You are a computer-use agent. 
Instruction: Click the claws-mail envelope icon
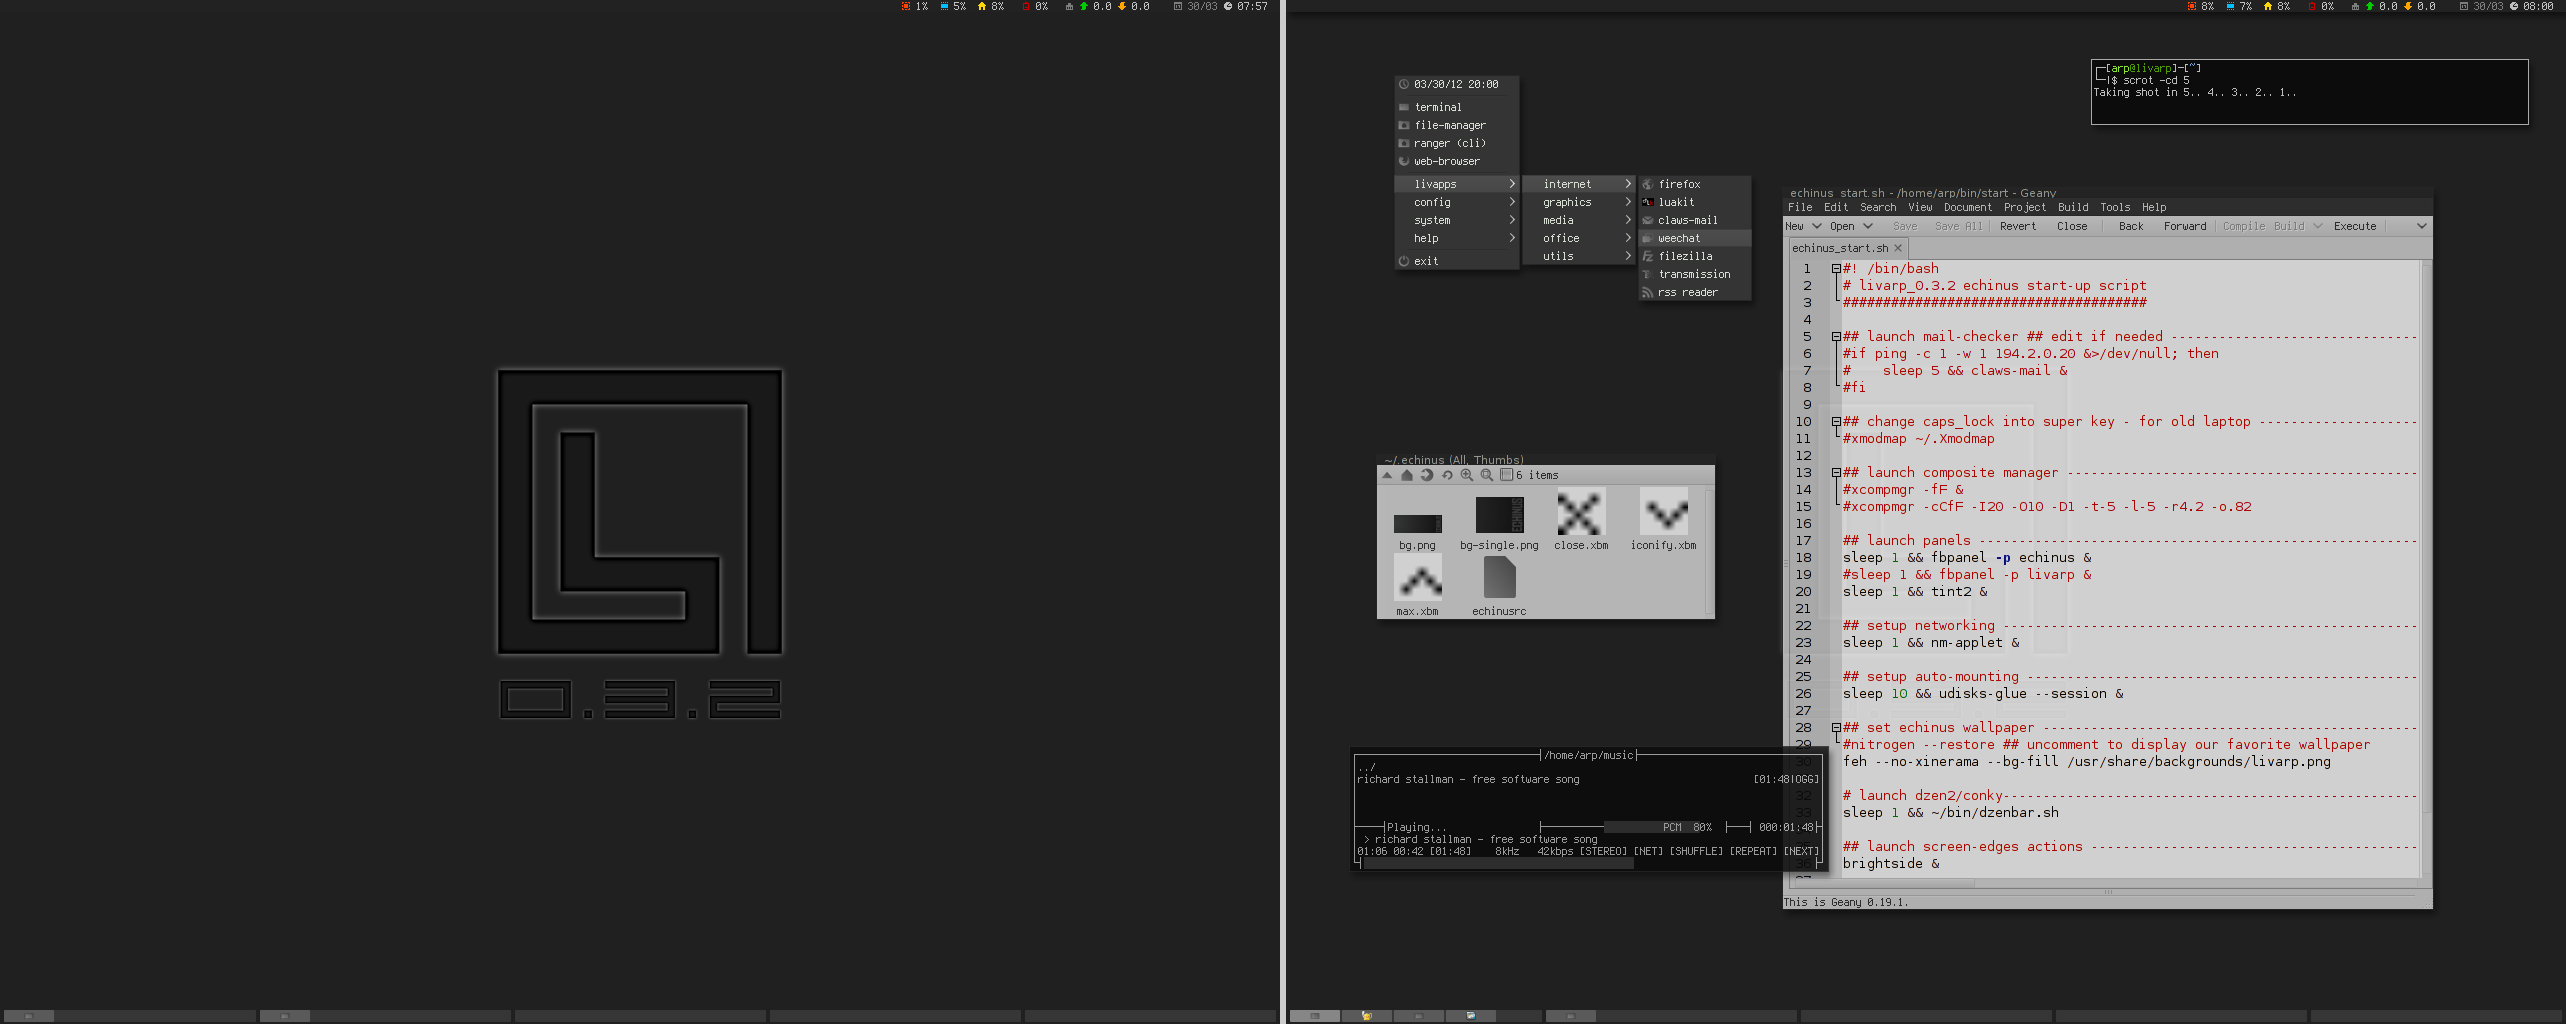[x=1648, y=220]
